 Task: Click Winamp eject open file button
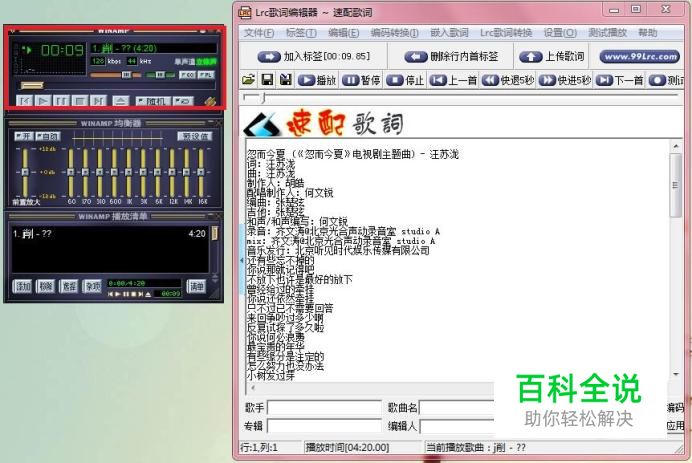(x=120, y=101)
